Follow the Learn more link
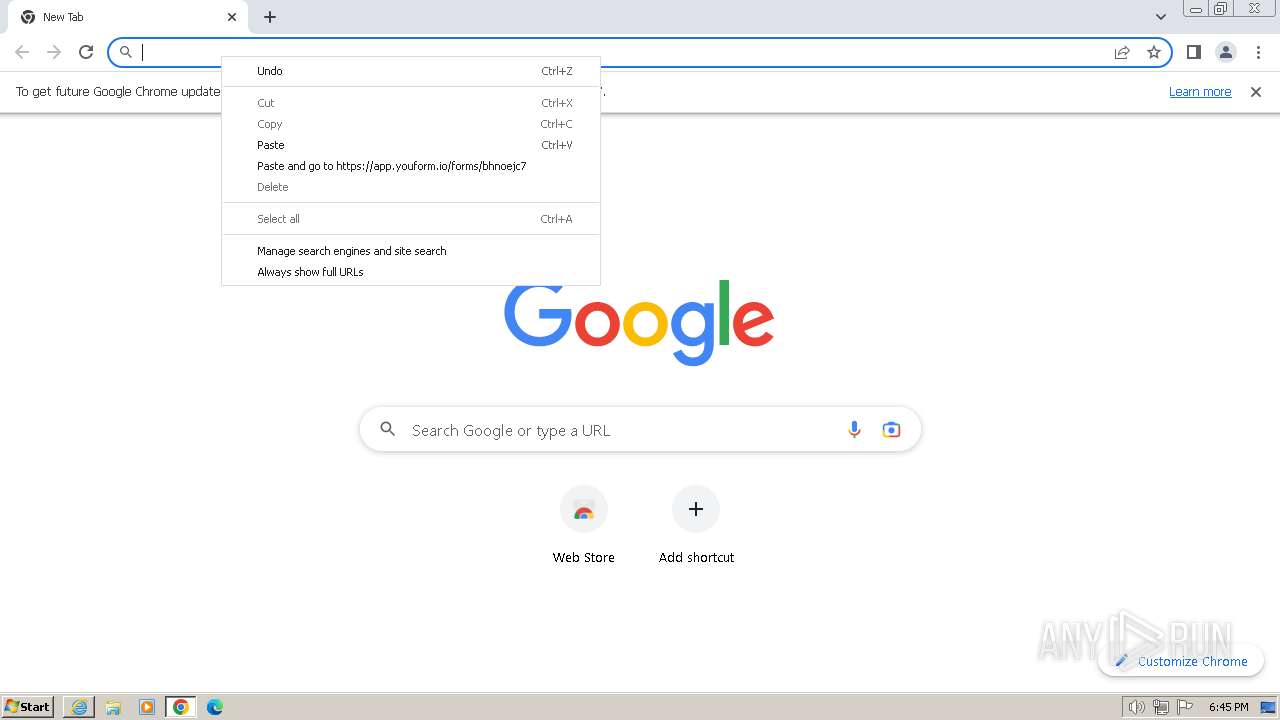The height and width of the screenshot is (720, 1280). click(1200, 92)
